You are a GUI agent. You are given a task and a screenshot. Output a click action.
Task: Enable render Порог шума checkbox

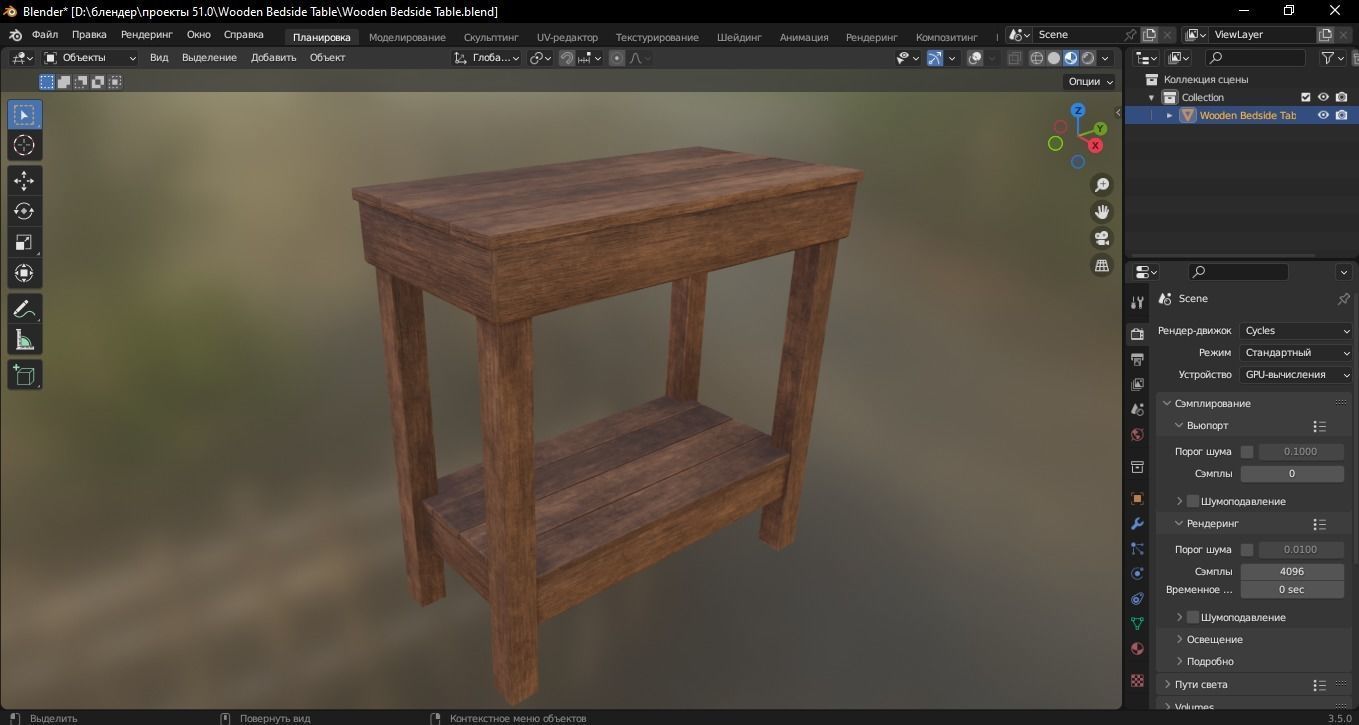pyautogui.click(x=1247, y=550)
